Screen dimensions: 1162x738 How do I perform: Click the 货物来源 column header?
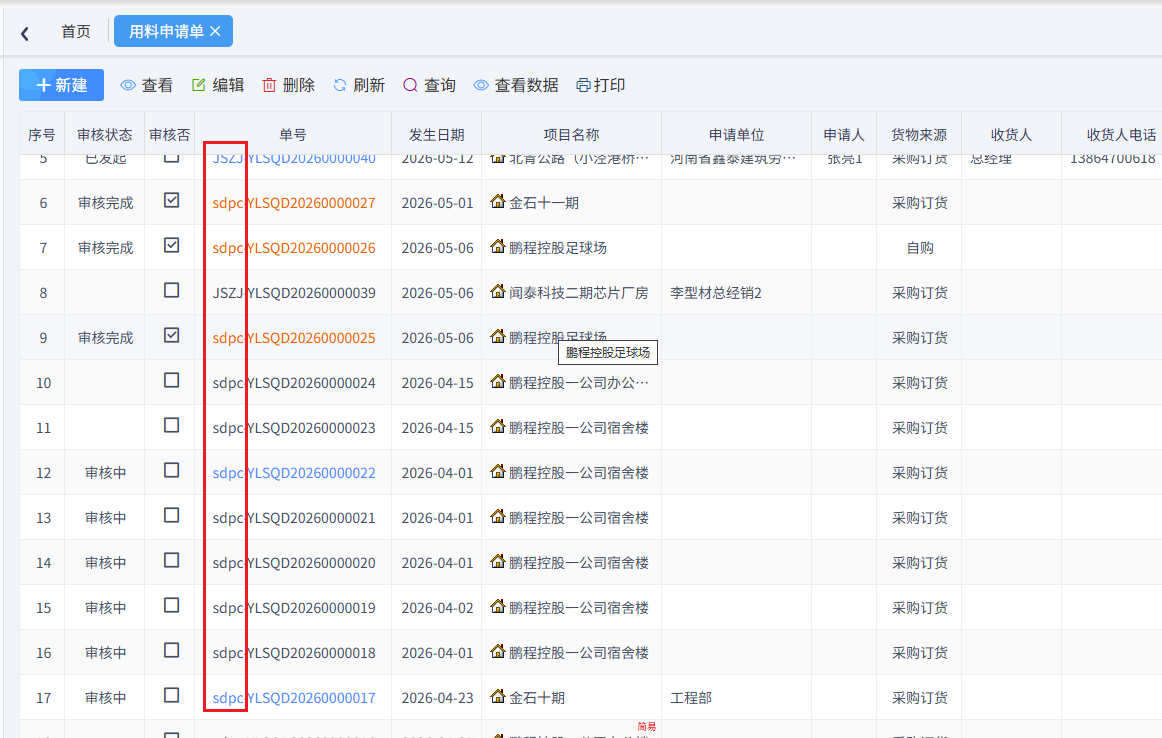click(919, 135)
